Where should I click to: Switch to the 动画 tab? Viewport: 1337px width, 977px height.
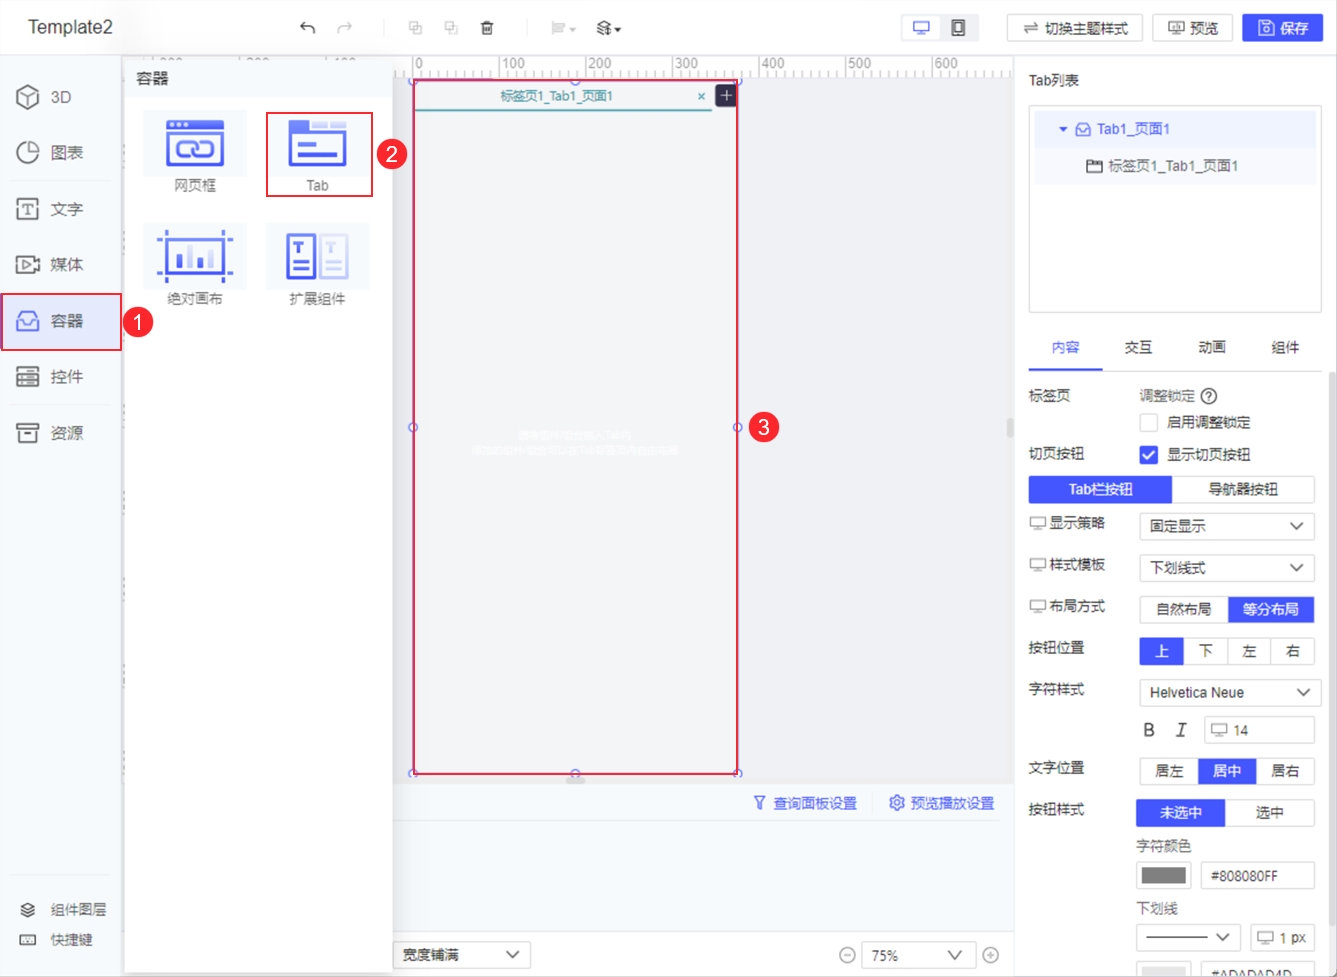[x=1211, y=347]
